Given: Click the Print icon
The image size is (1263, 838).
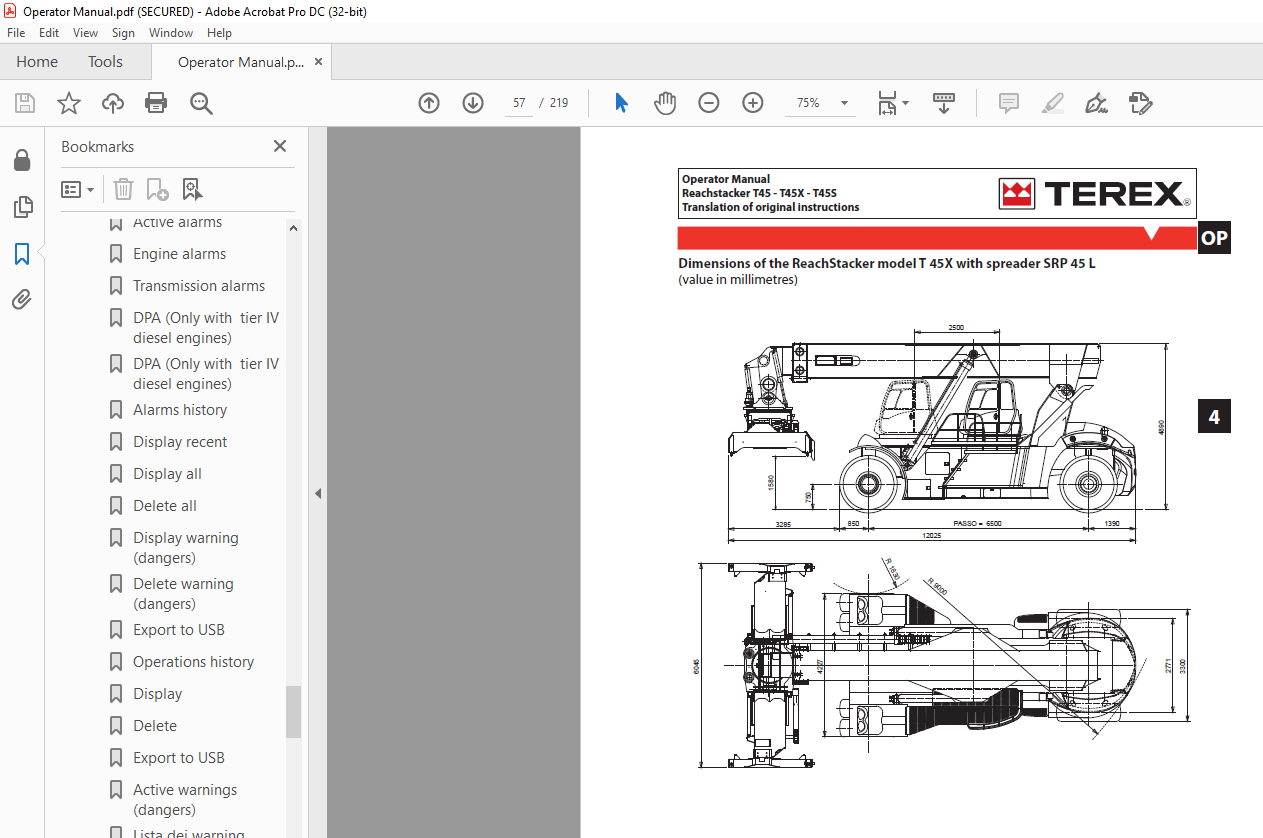Looking at the screenshot, I should pyautogui.click(x=156, y=103).
